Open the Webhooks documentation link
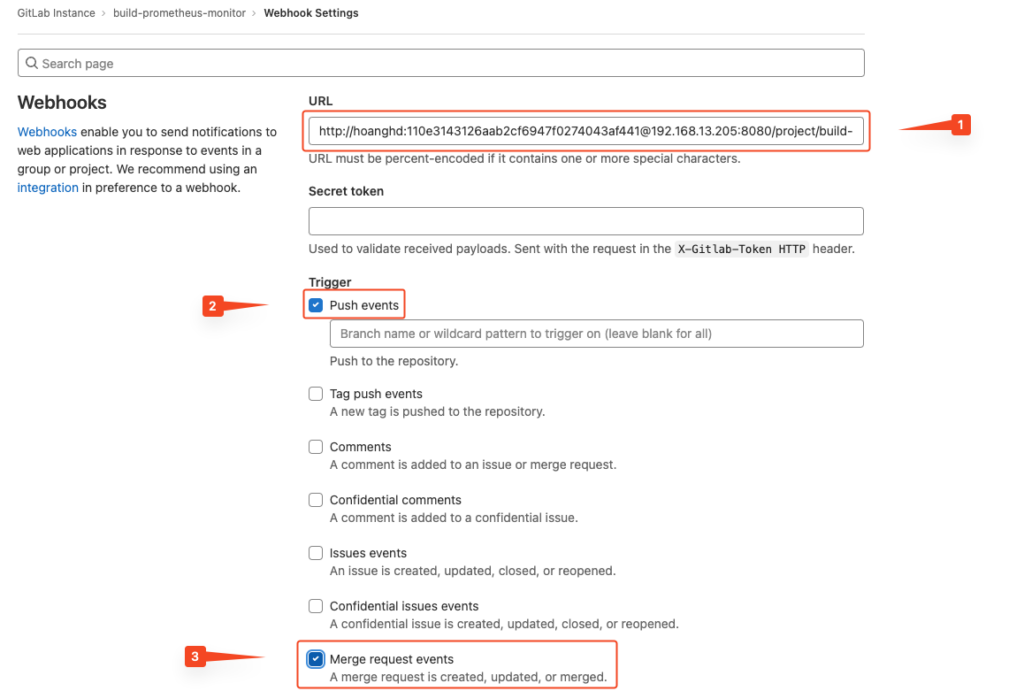Viewport: 1024px width, 691px height. (47, 132)
